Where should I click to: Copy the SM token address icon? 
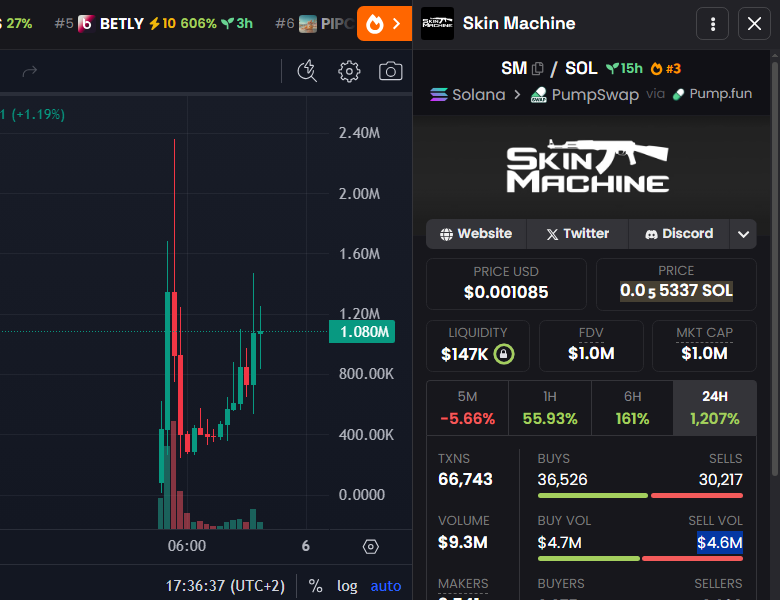pyautogui.click(x=538, y=69)
